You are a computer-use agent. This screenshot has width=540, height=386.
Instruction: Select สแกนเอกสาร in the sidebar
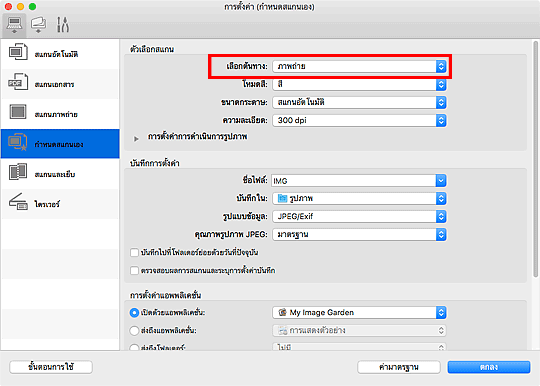pyautogui.click(x=60, y=84)
